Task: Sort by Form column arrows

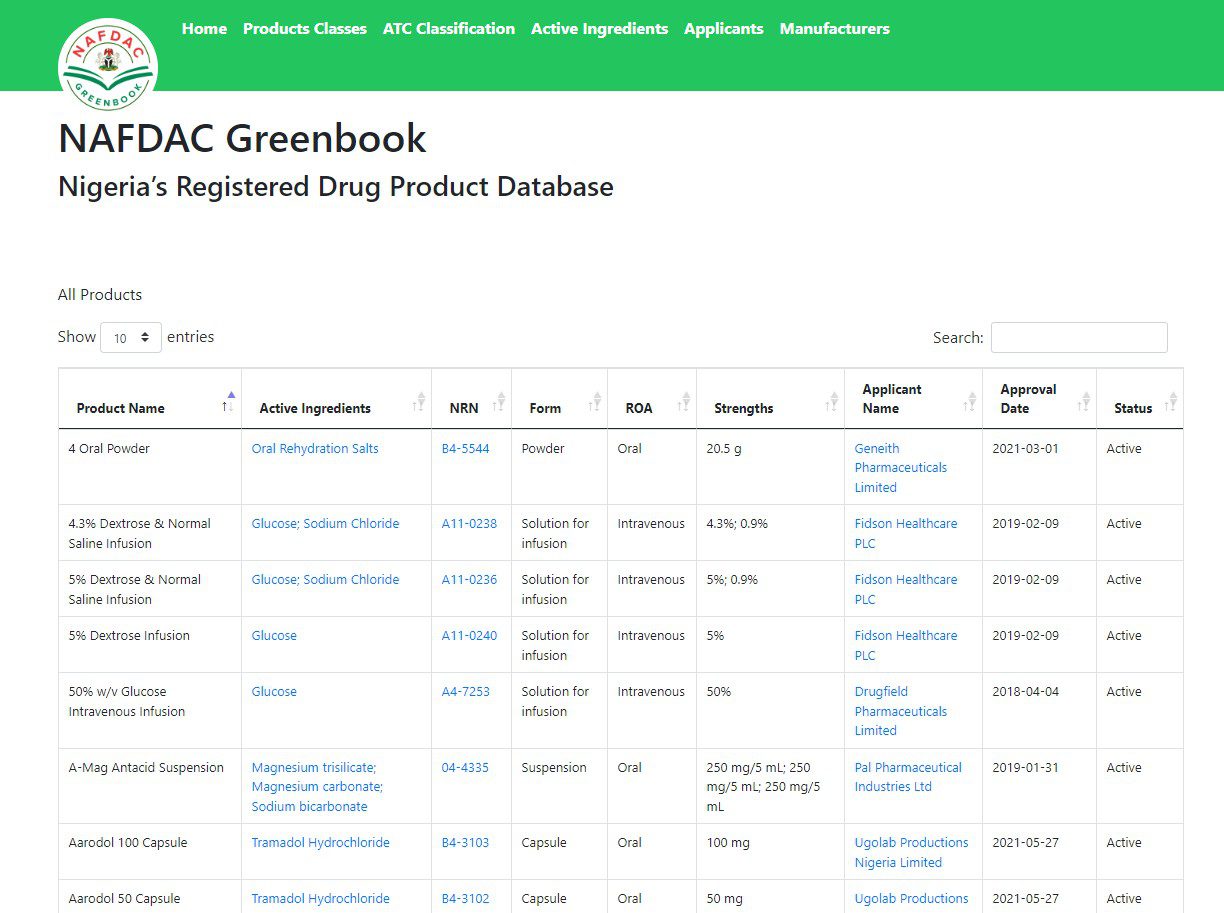Action: point(595,401)
